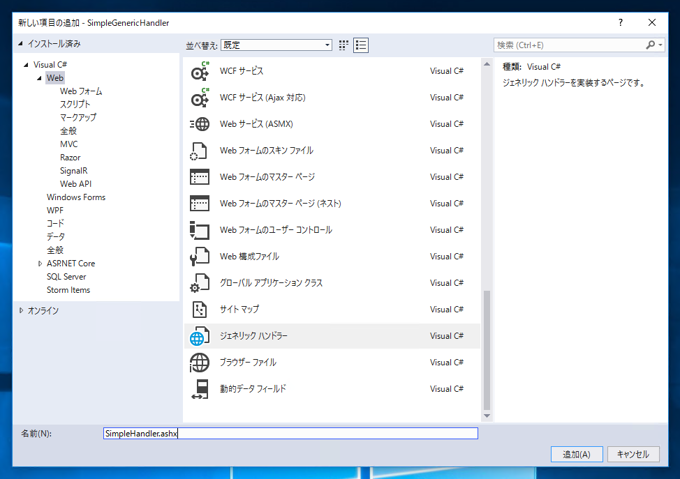This screenshot has width=680, height=479.
Task: Select Web フォーム in the tree
Action: point(81,91)
